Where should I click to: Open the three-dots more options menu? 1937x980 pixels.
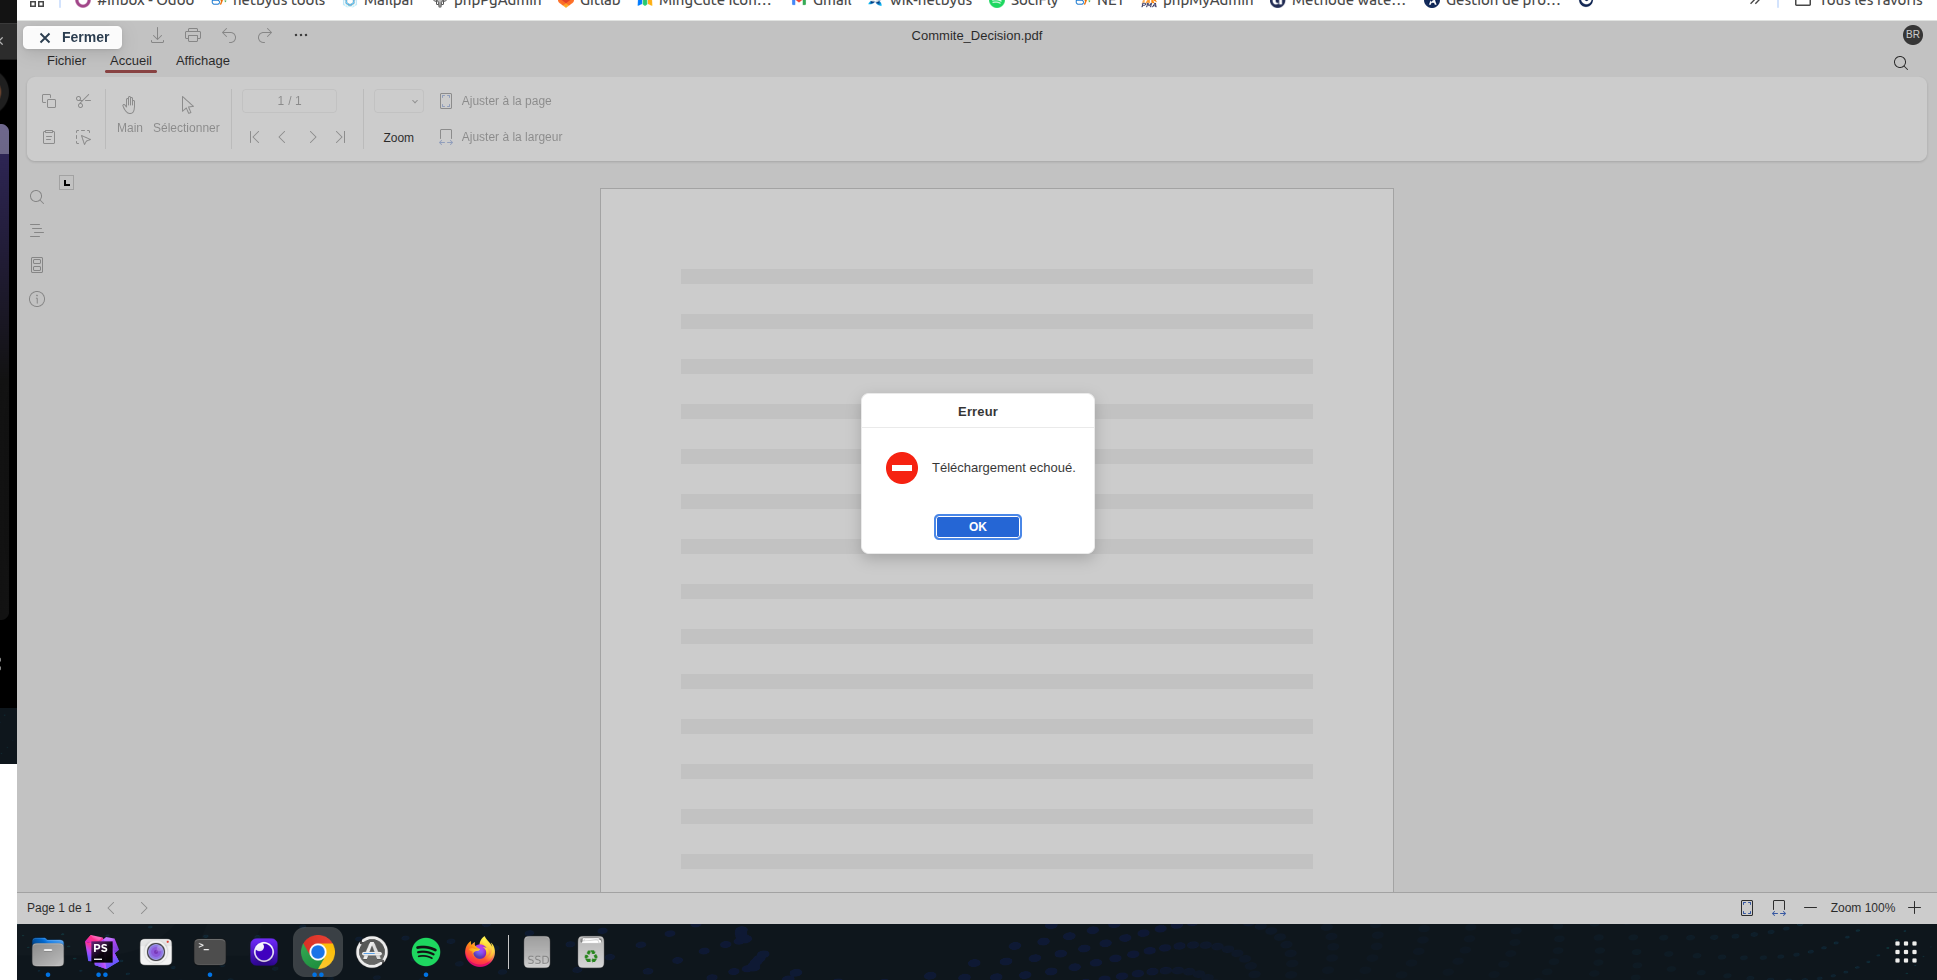301,35
